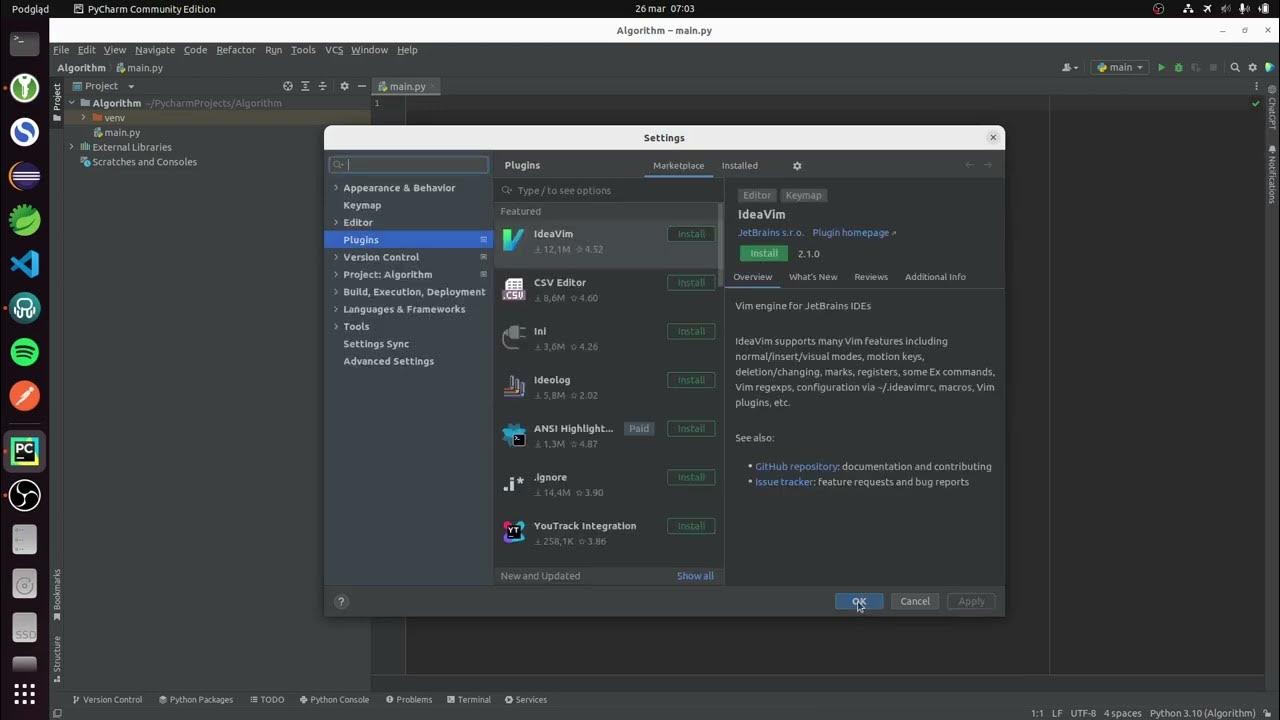This screenshot has width=1280, height=720.
Task: Click the help question mark in Settings
Action: coord(341,602)
